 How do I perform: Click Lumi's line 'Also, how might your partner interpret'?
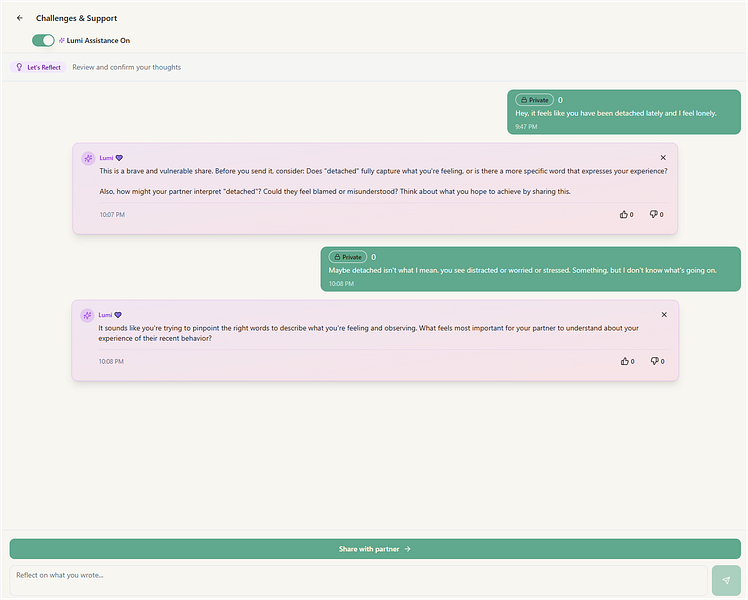(335, 192)
